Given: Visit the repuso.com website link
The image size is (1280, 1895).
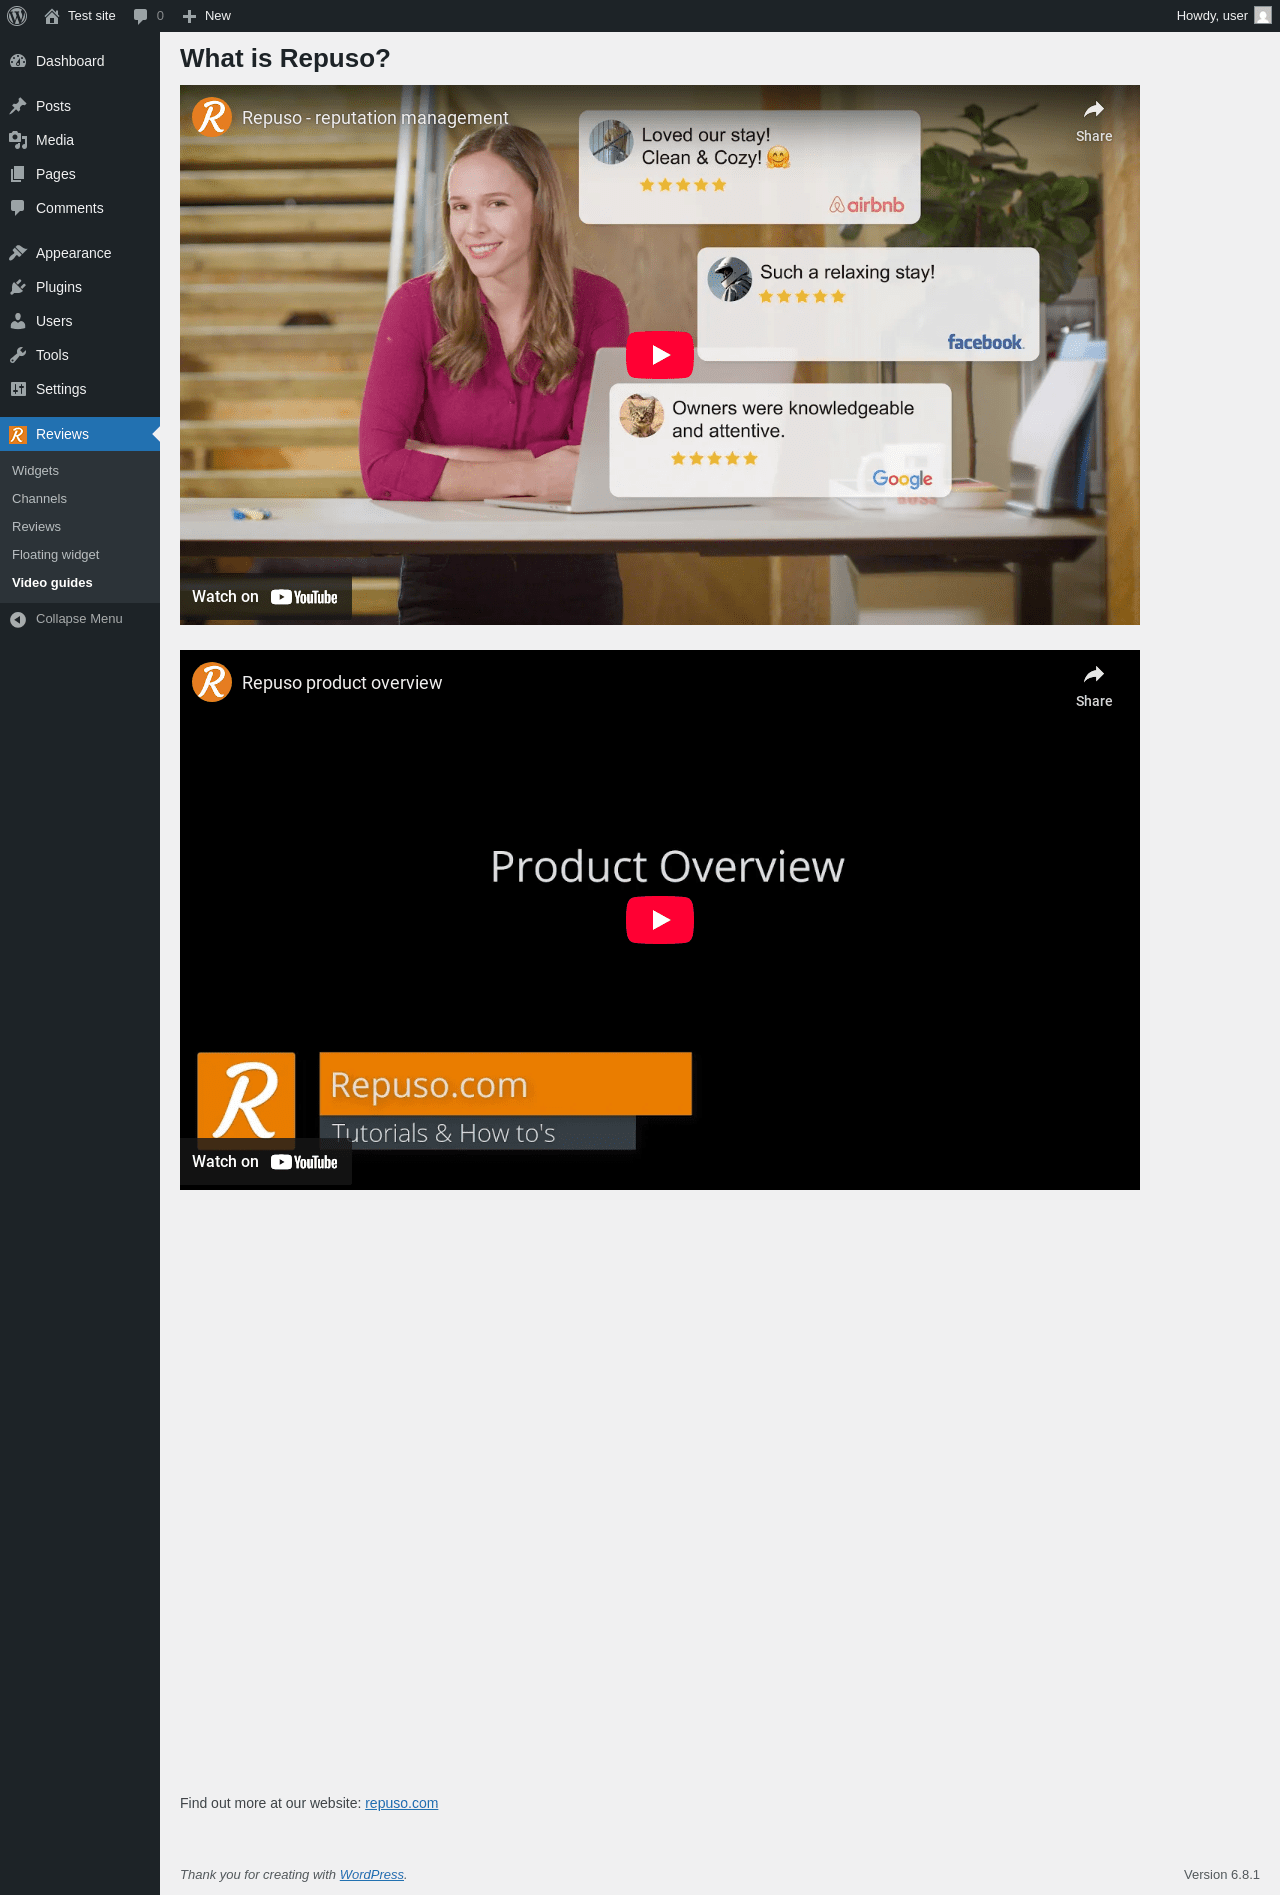Looking at the screenshot, I should (x=401, y=1803).
